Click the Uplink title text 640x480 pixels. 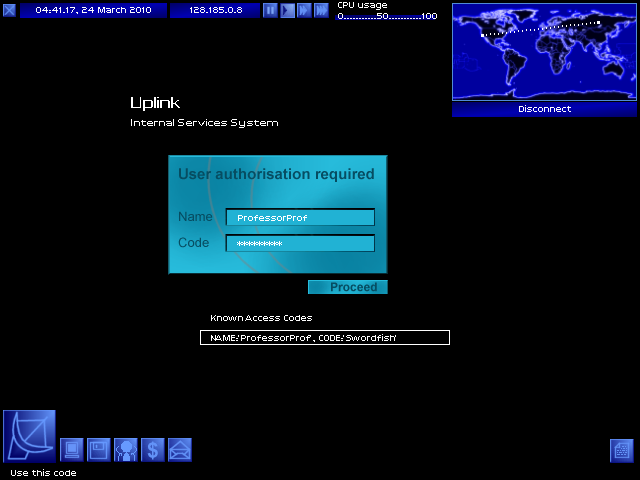(155, 103)
